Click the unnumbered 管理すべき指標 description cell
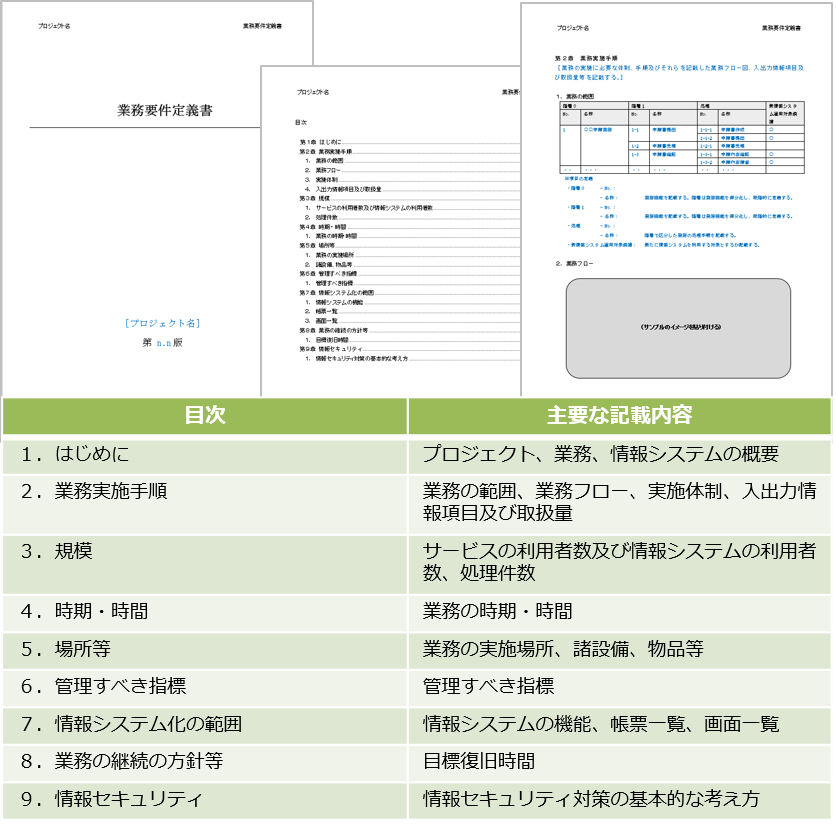 click(620, 687)
